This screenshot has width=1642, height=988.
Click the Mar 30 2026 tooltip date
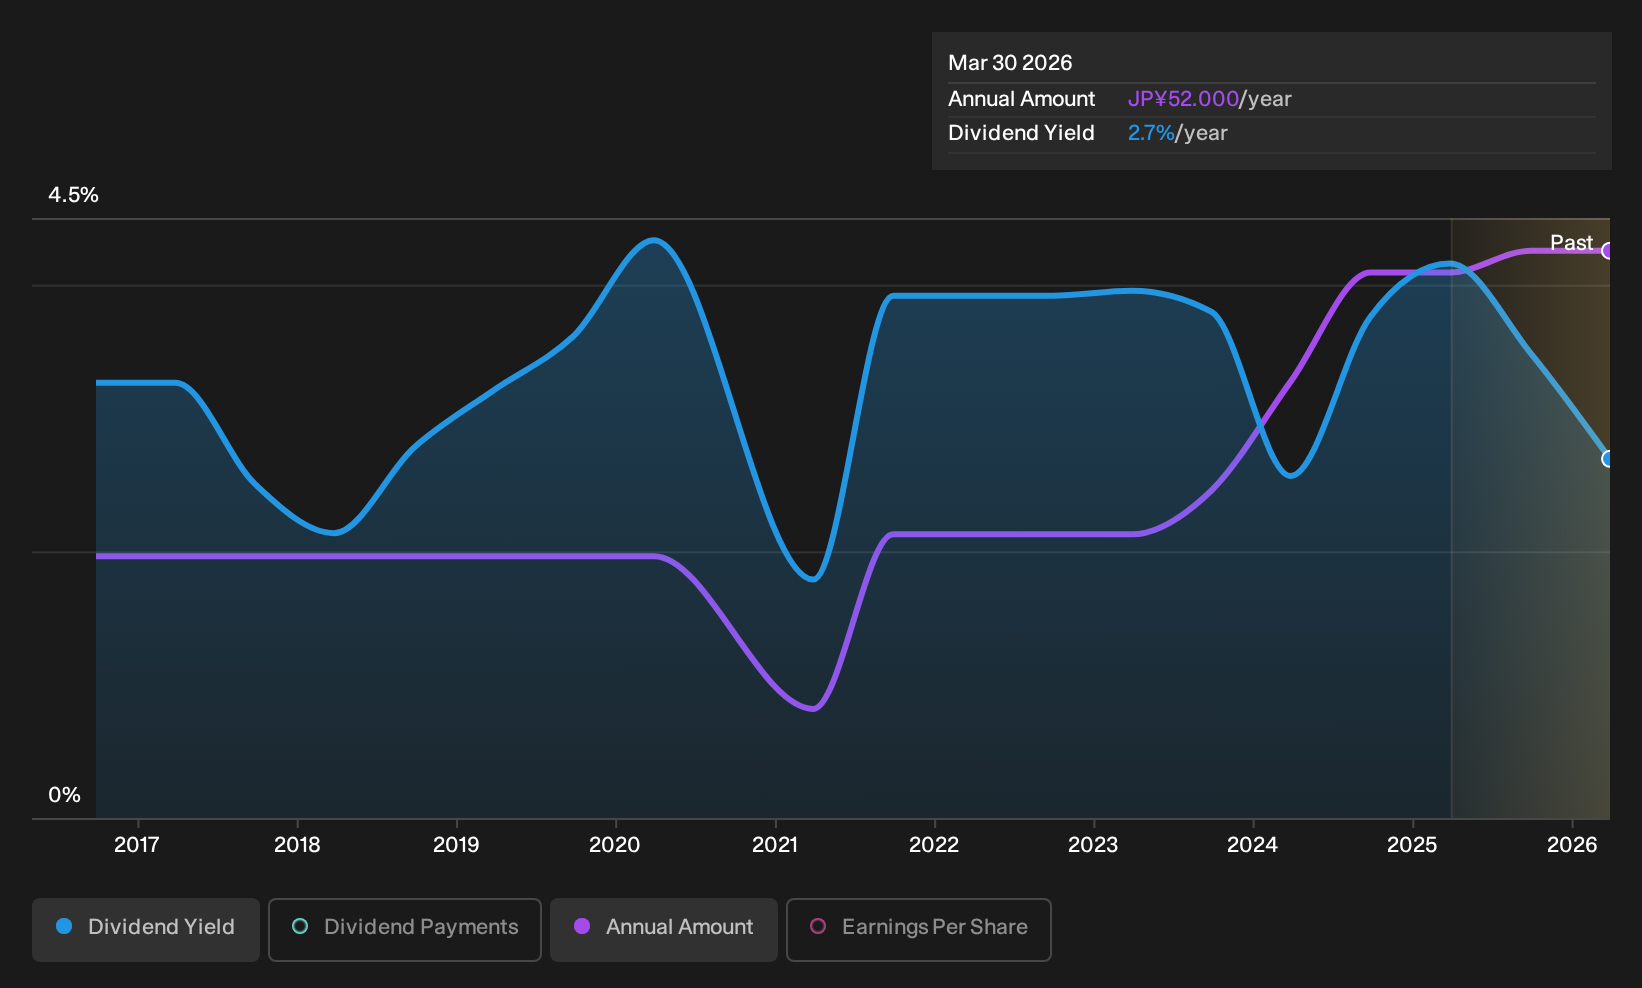[1010, 63]
